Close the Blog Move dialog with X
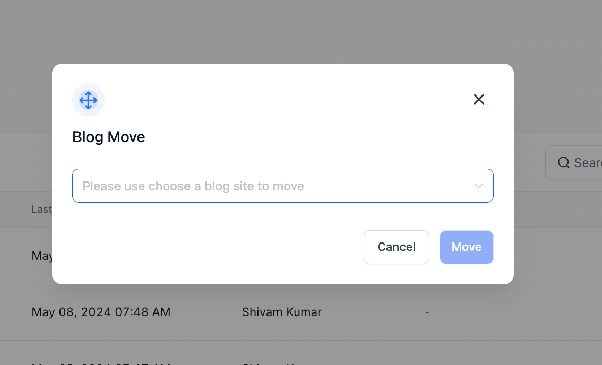 pyautogui.click(x=479, y=99)
